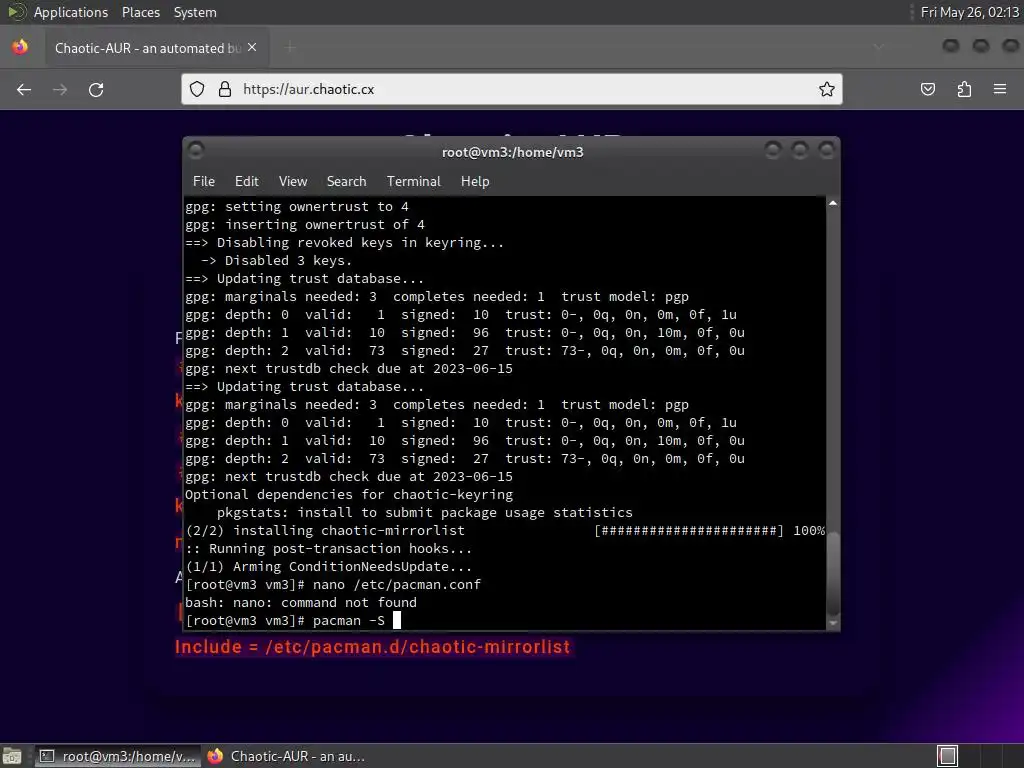Open the terminal View menu

tap(293, 182)
